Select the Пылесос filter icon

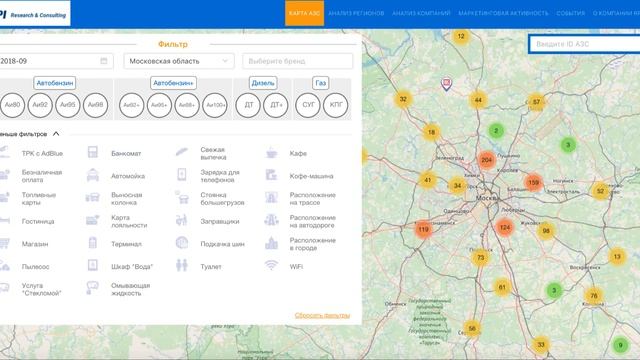(x=4, y=266)
